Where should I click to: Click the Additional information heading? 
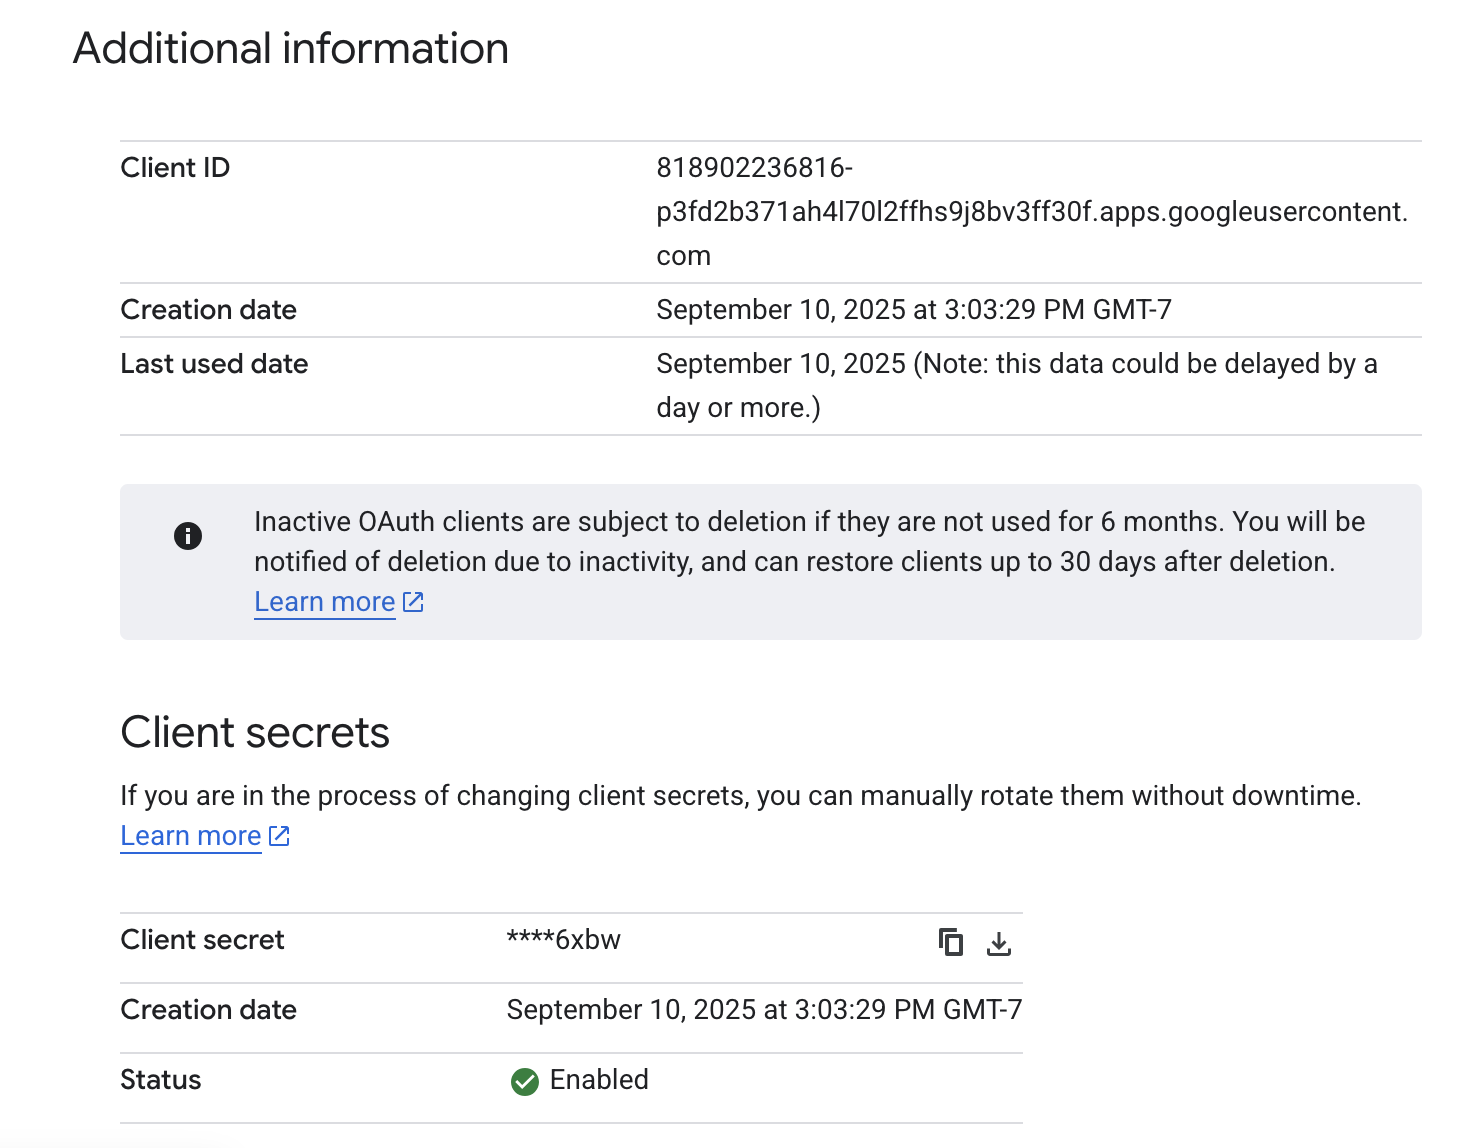pyautogui.click(x=291, y=49)
